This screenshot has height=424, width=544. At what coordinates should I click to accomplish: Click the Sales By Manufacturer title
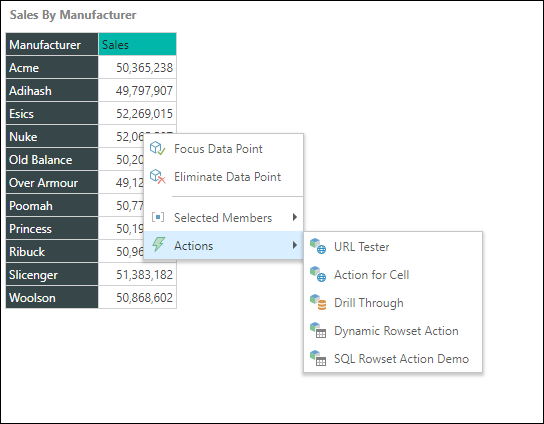pyautogui.click(x=73, y=15)
